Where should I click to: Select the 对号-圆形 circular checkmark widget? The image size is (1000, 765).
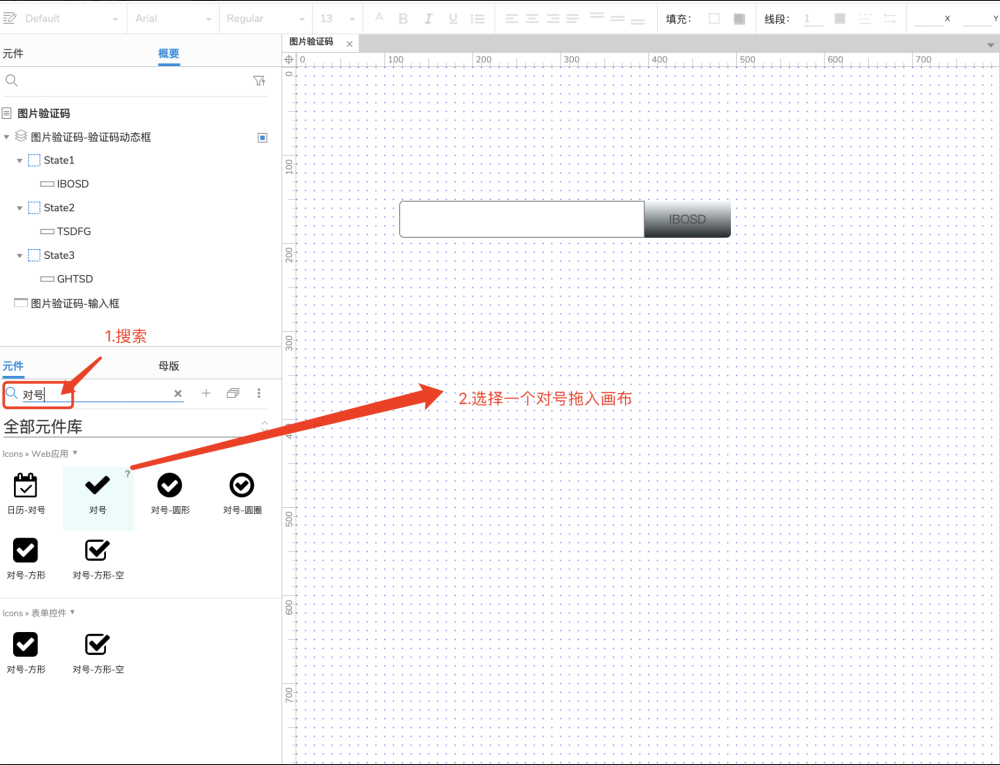[x=169, y=487]
